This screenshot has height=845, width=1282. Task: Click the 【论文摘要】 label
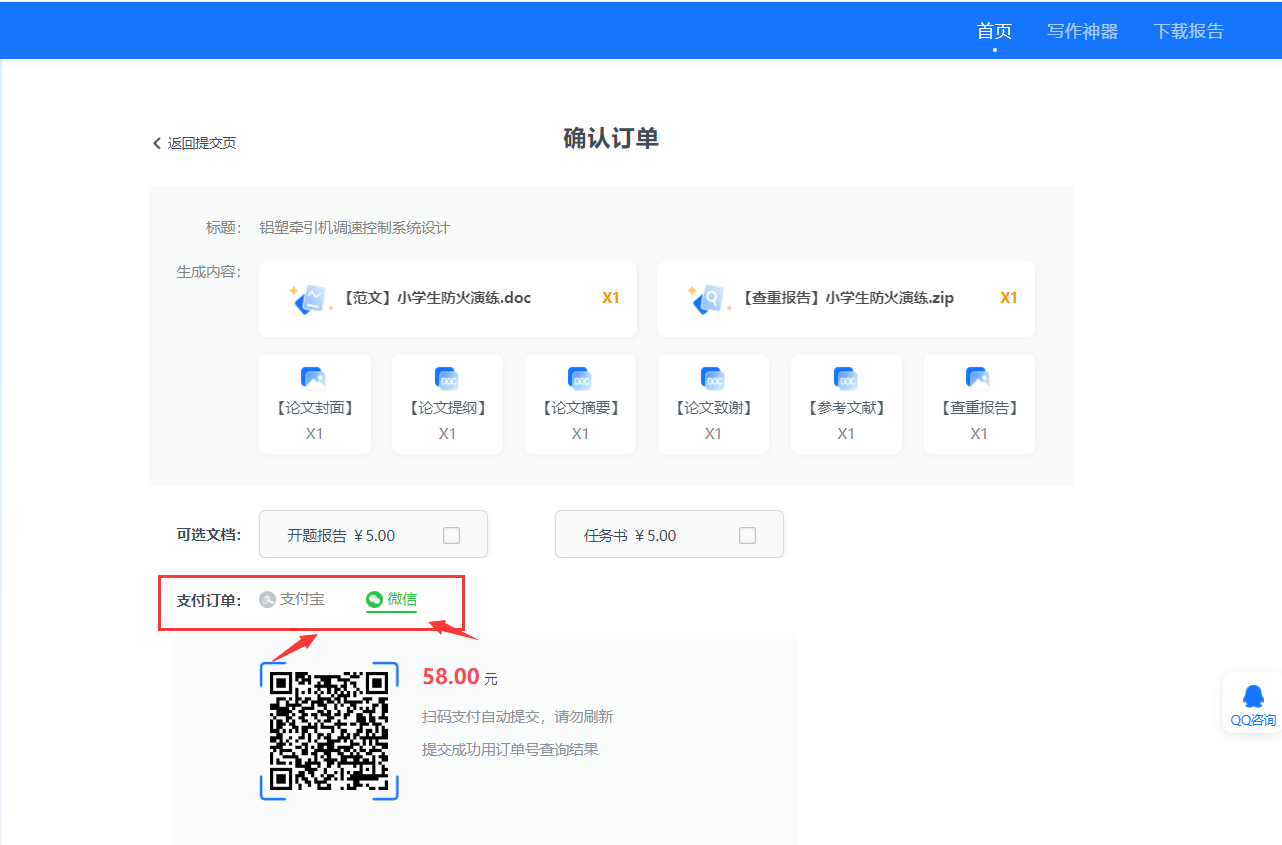coord(580,408)
